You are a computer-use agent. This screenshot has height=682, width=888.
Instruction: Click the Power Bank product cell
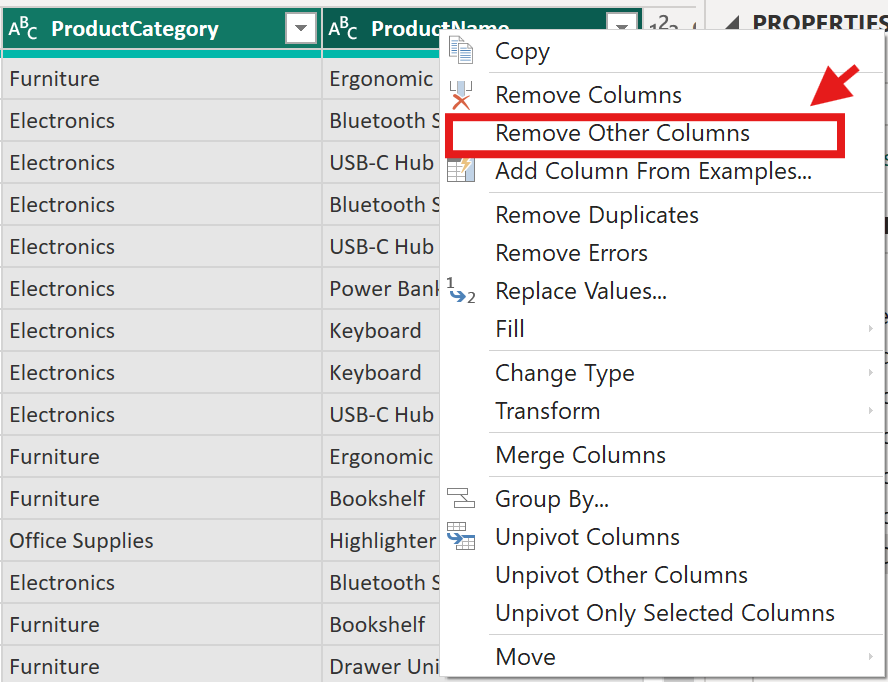pos(382,288)
